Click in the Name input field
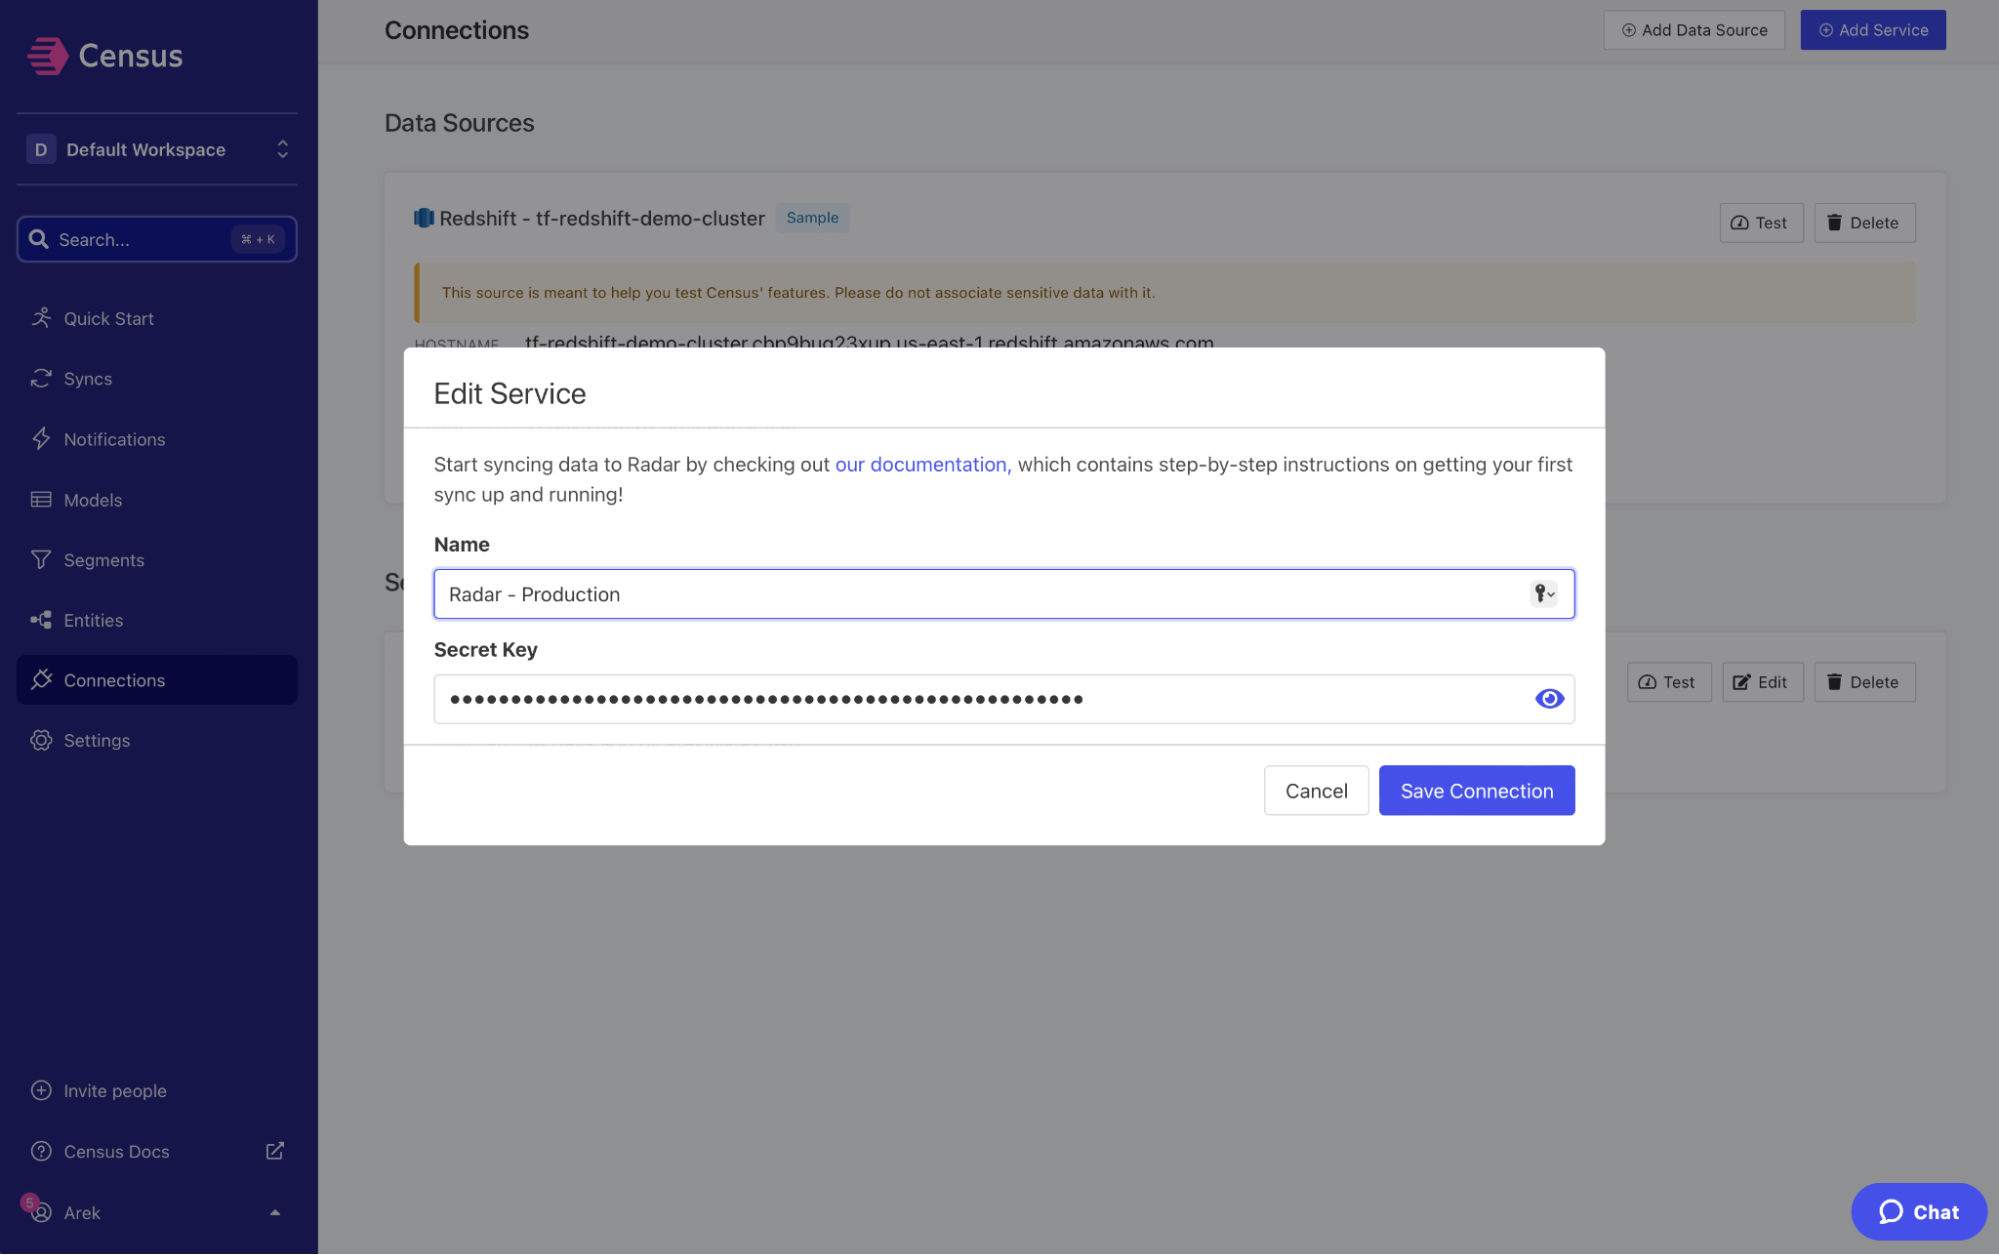 [1003, 594]
